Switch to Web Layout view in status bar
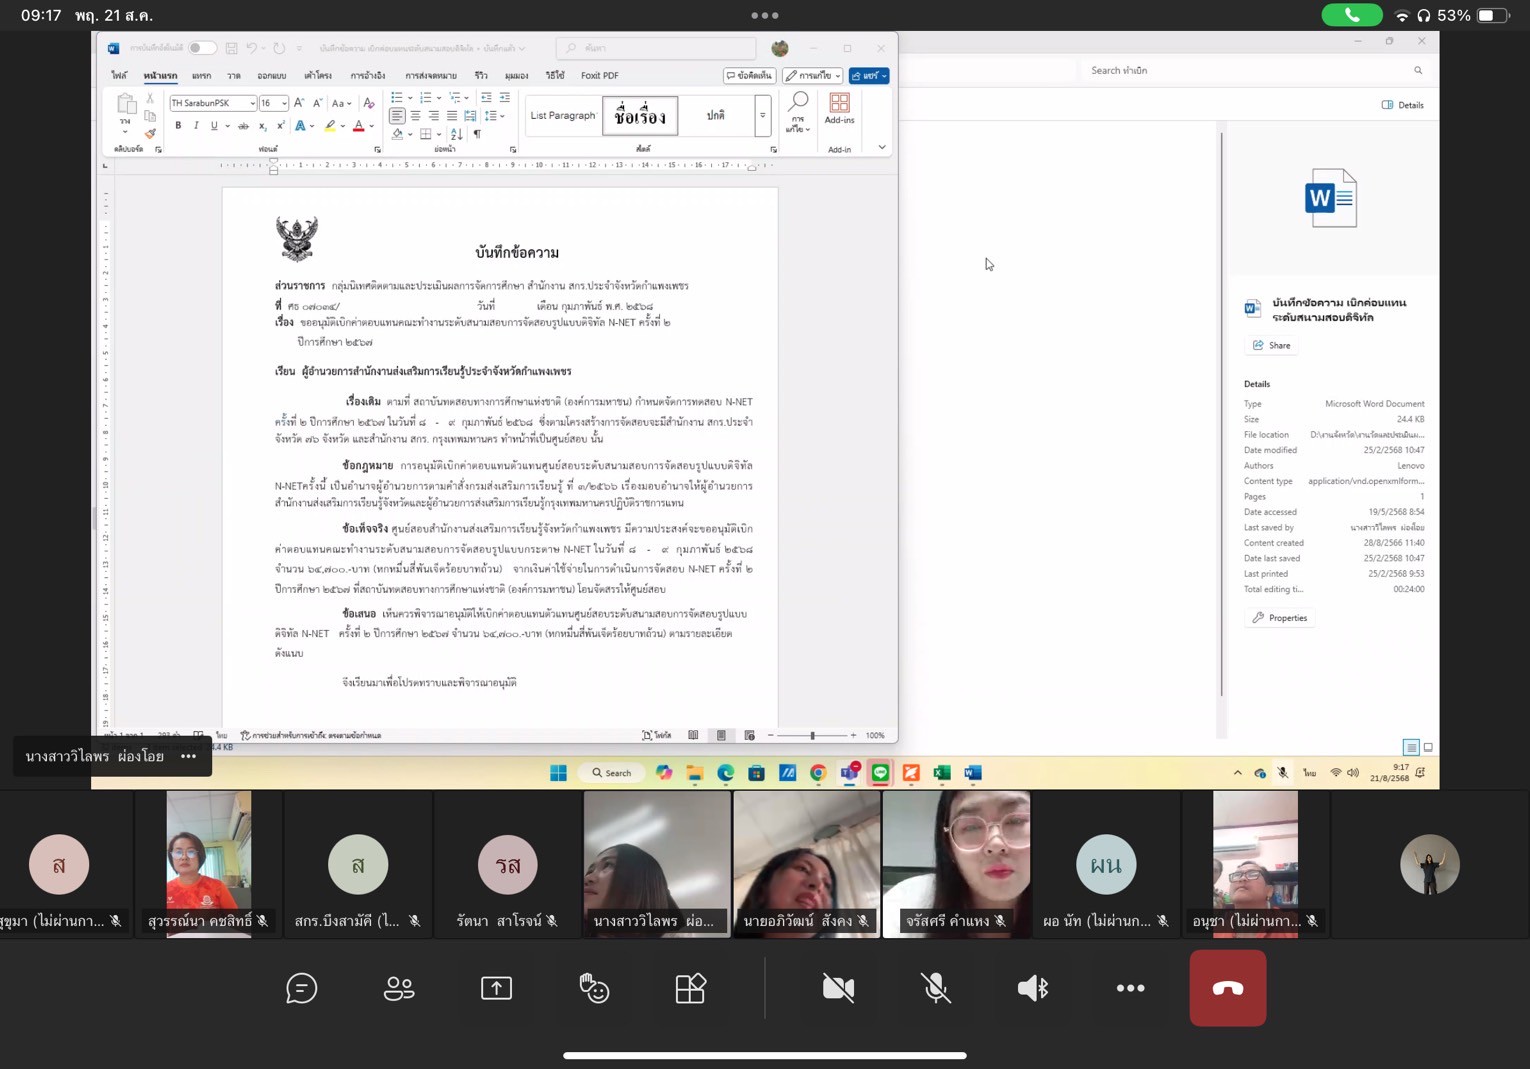 coord(749,735)
